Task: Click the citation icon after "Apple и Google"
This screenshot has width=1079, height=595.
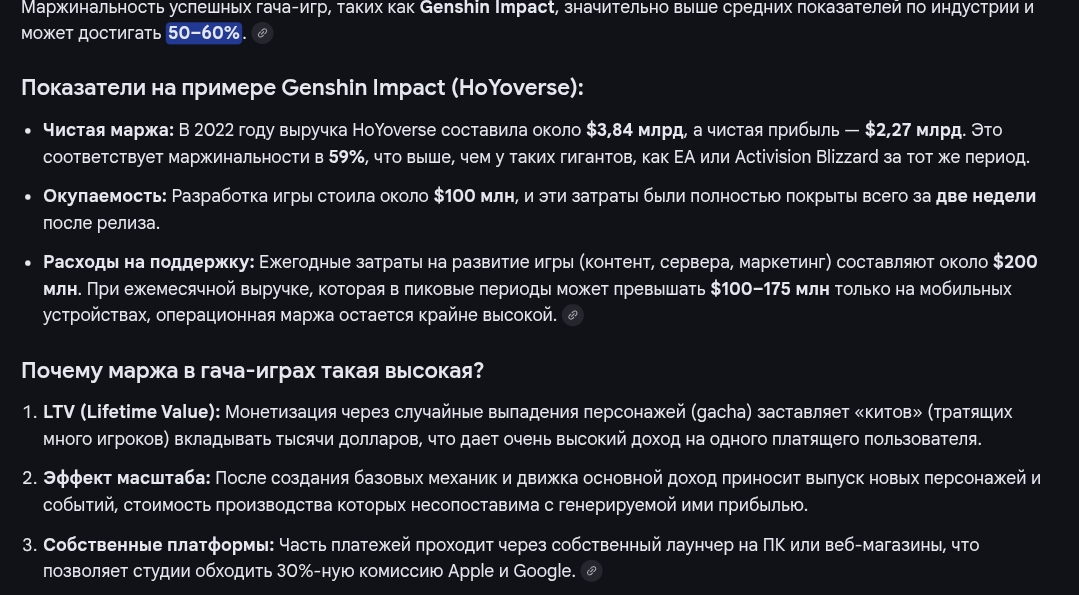Action: 591,571
